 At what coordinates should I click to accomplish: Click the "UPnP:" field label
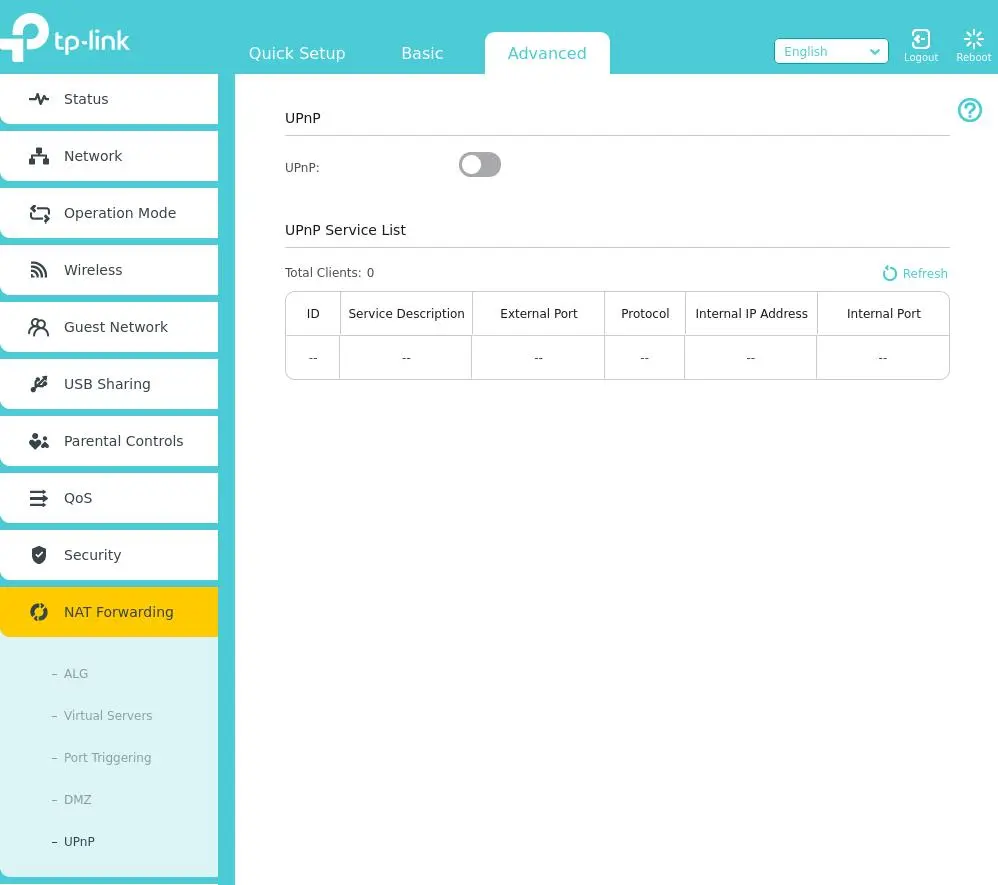302,167
